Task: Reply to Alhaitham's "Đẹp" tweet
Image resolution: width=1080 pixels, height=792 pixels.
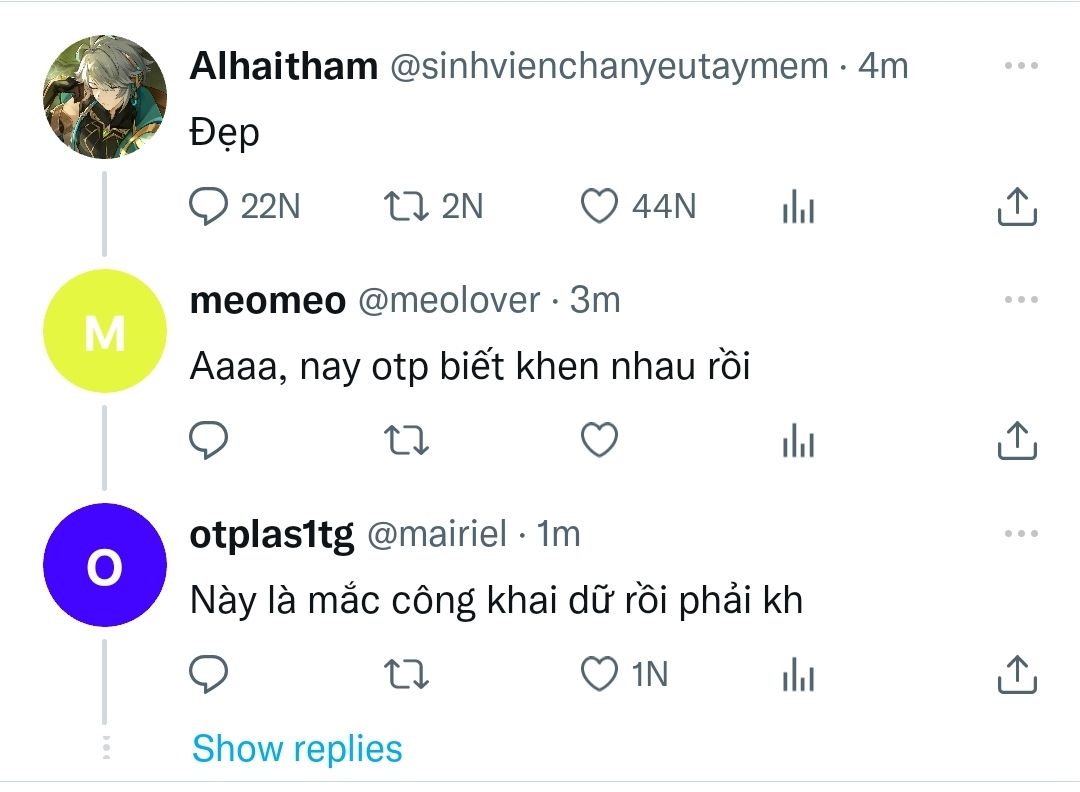Action: (x=208, y=207)
